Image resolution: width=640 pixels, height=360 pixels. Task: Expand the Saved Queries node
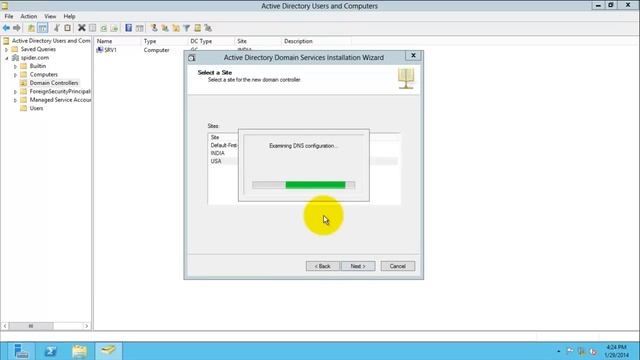[x=7, y=49]
